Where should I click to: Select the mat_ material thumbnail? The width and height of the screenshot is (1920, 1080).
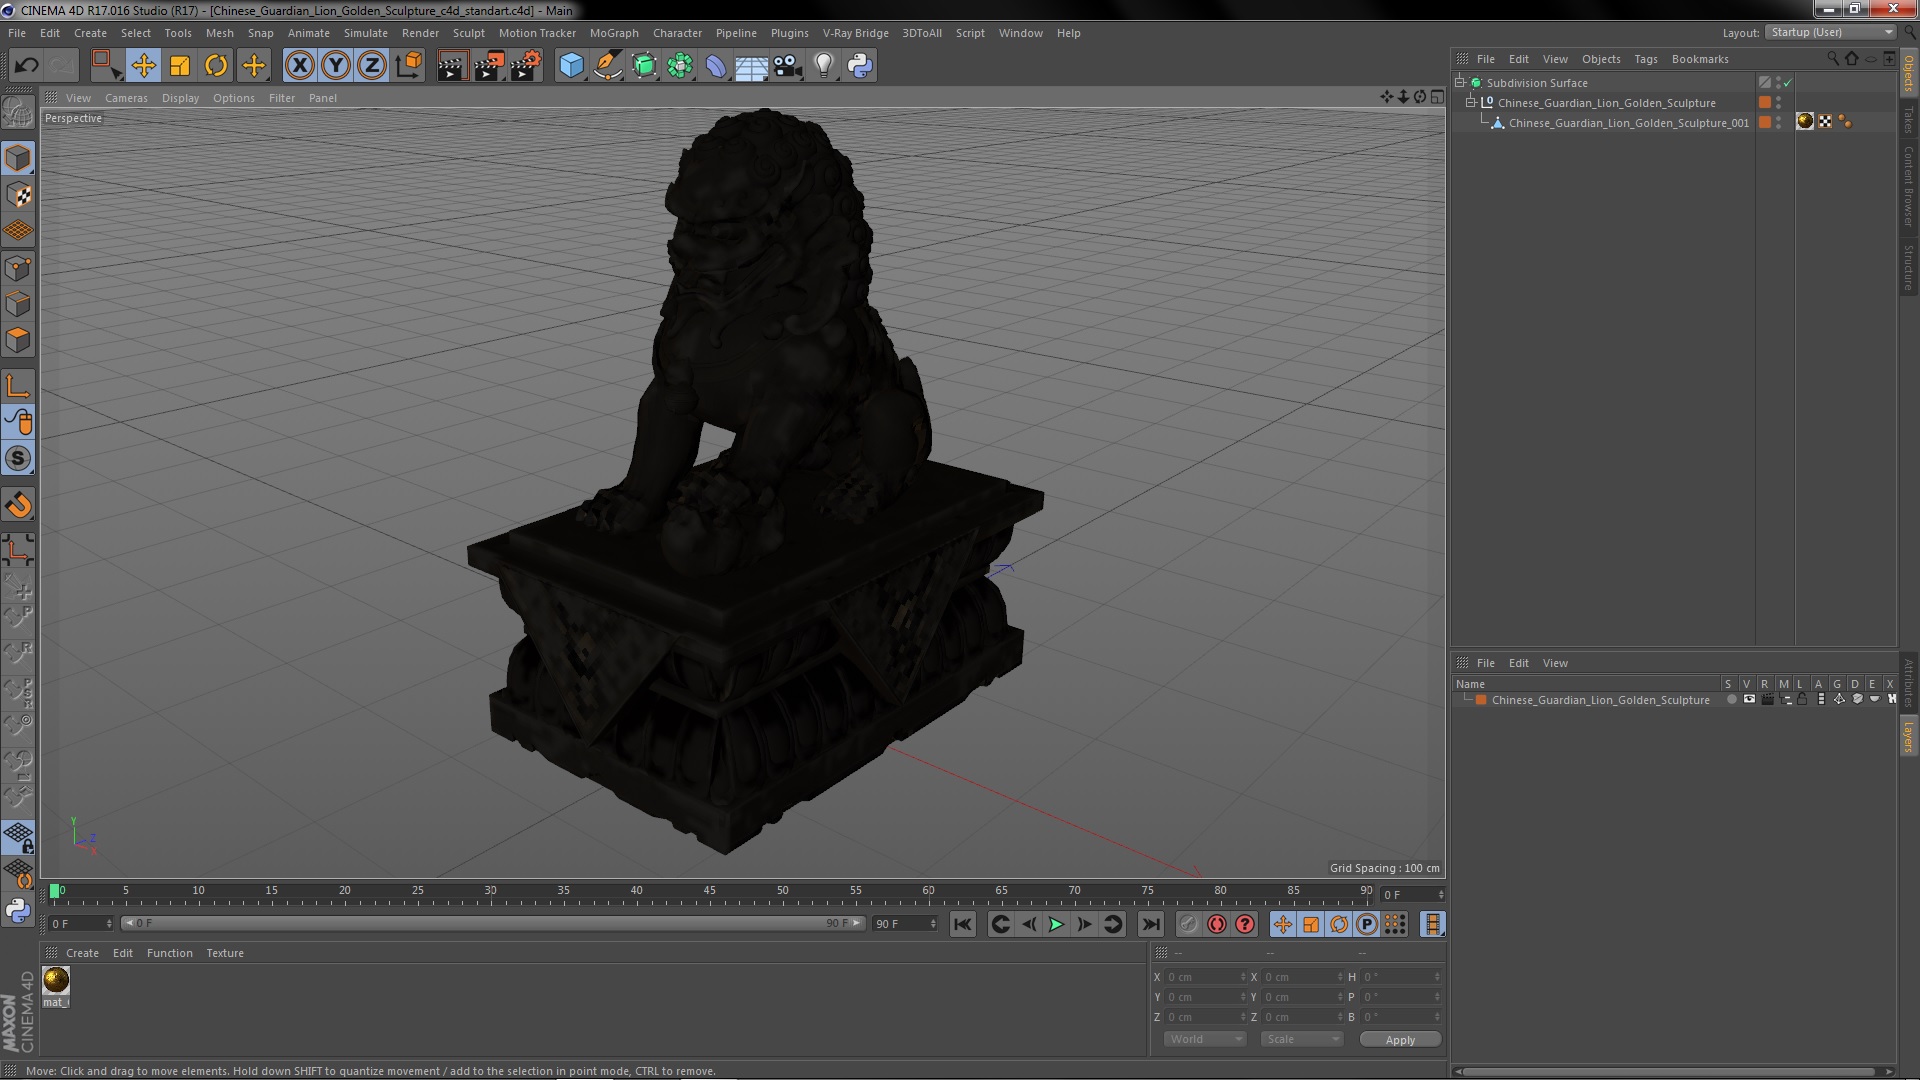[56, 980]
